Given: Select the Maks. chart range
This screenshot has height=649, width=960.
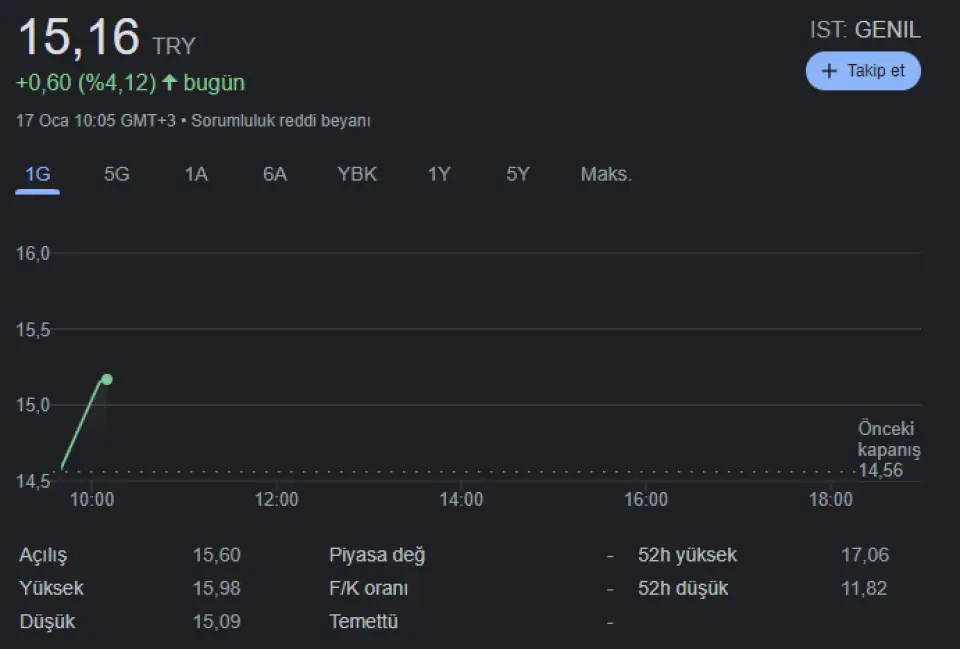Looking at the screenshot, I should [606, 174].
